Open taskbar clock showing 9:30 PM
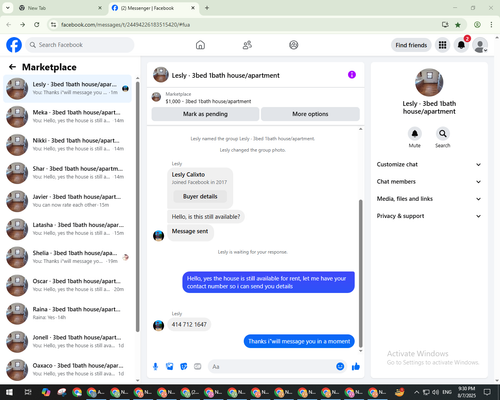The width and height of the screenshot is (500, 400). tap(467, 392)
